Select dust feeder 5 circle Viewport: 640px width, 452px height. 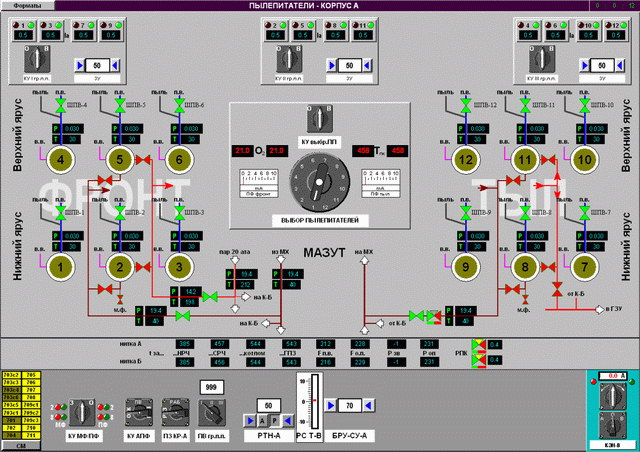pyautogui.click(x=120, y=160)
